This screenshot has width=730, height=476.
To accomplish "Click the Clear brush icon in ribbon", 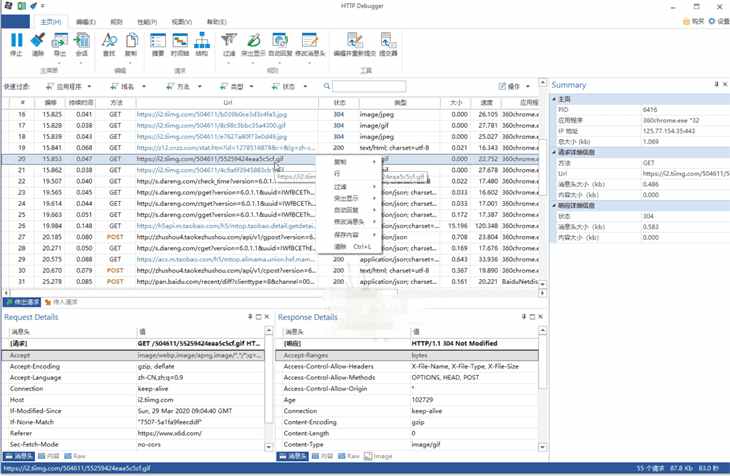I will [38, 41].
